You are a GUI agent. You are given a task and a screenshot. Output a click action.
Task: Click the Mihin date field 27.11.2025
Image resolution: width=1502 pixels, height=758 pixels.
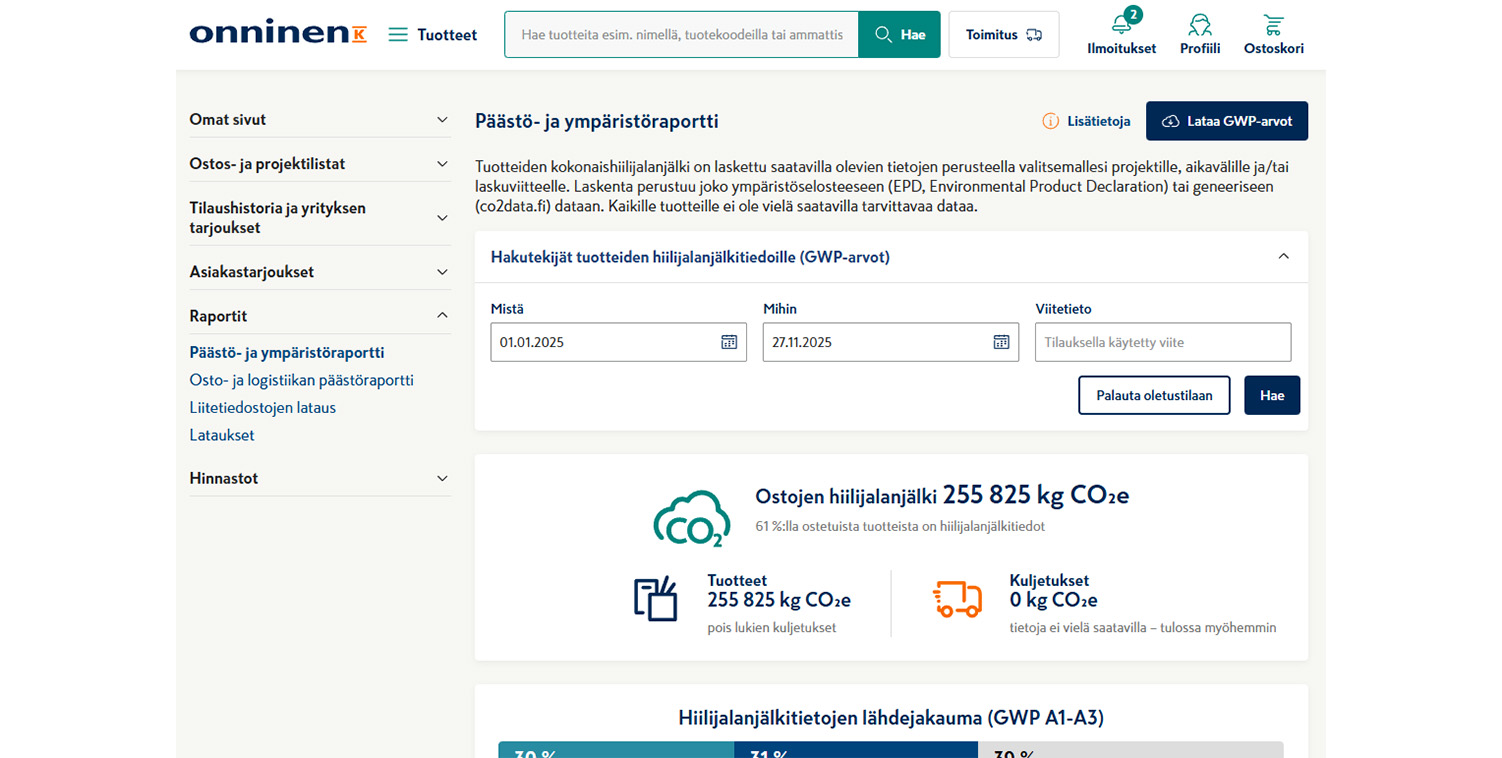pos(891,342)
